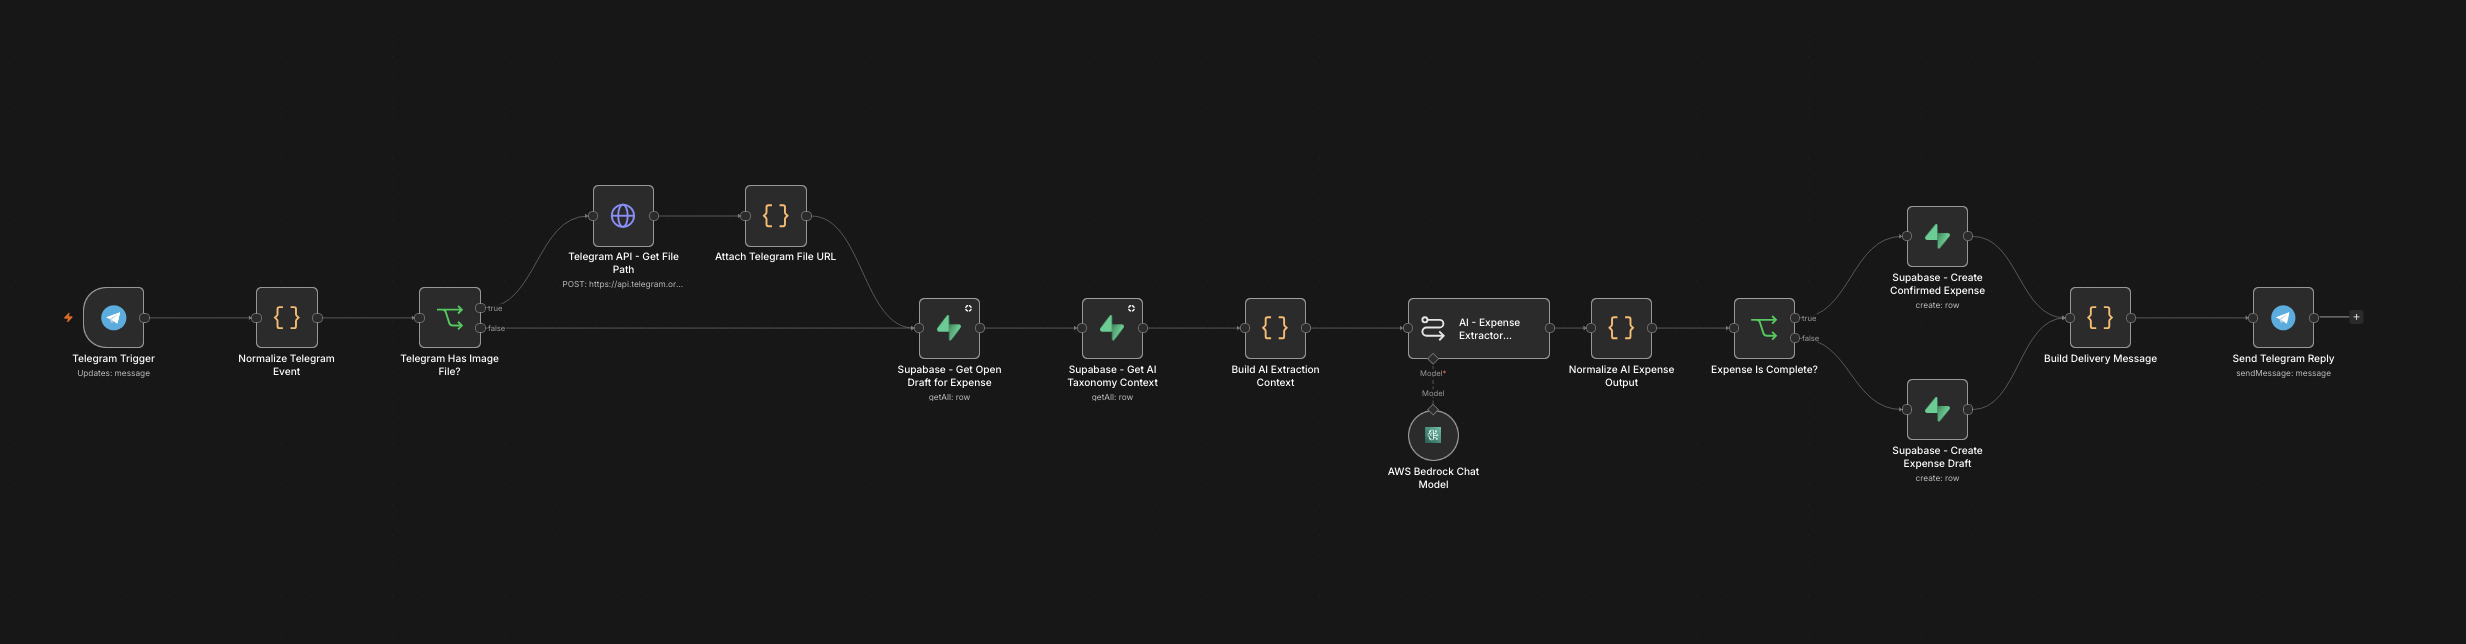
Task: Click the 'AWS Bedrock Chat Model' label
Action: [1433, 478]
